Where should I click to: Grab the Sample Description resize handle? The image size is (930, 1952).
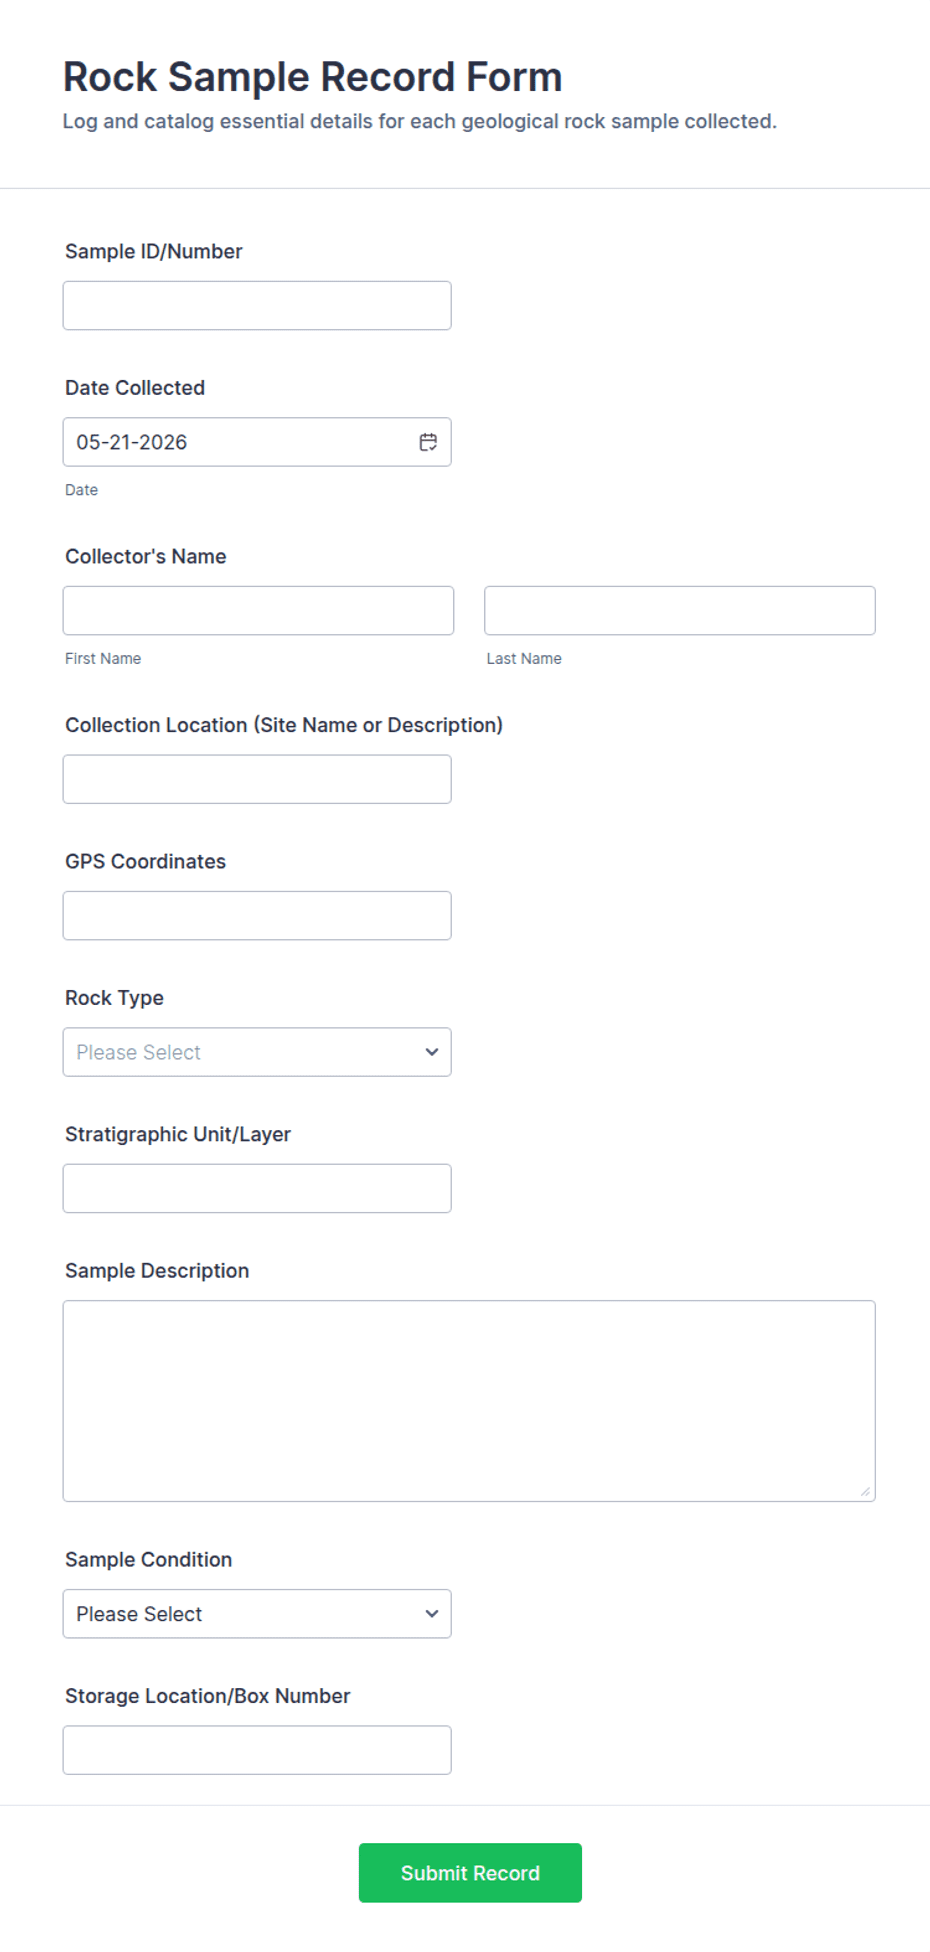click(865, 1491)
